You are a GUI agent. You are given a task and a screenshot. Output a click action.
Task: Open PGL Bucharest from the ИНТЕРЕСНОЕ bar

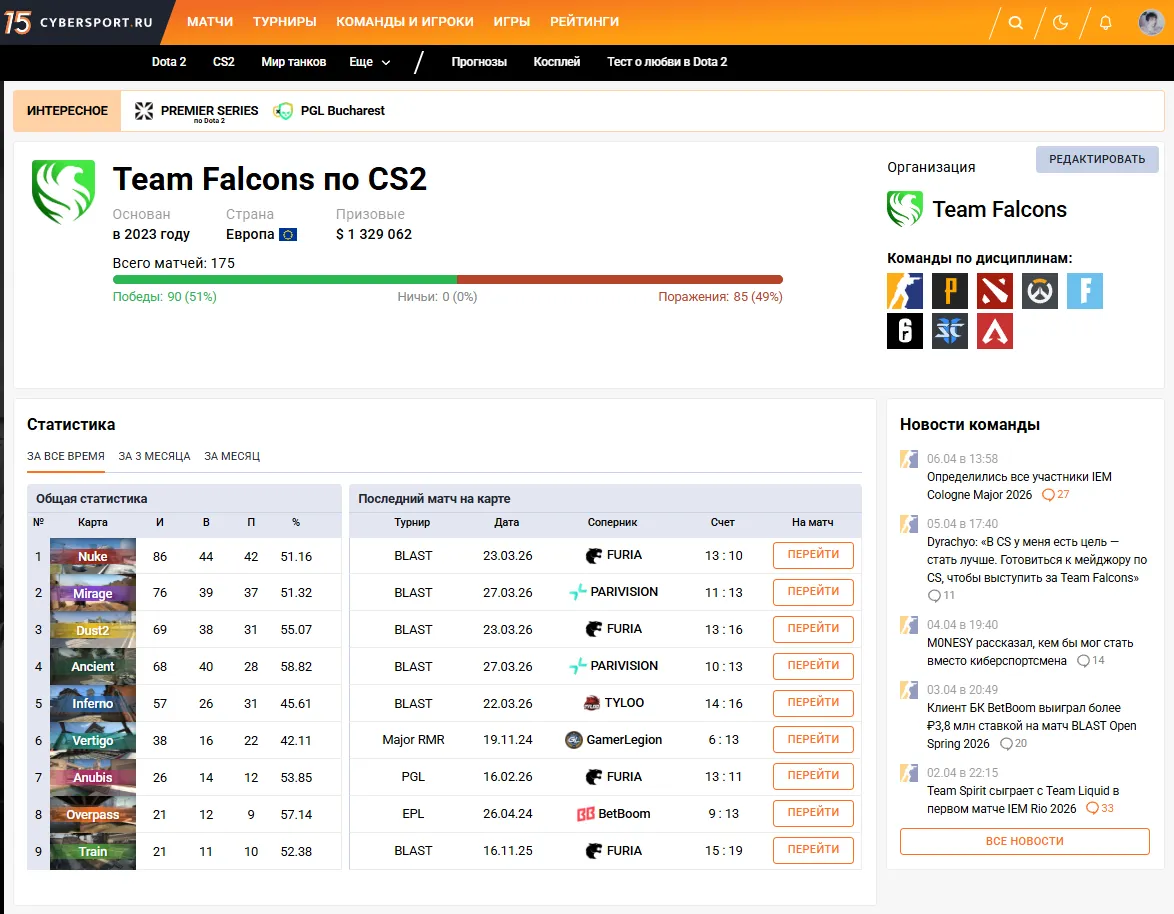(x=329, y=111)
